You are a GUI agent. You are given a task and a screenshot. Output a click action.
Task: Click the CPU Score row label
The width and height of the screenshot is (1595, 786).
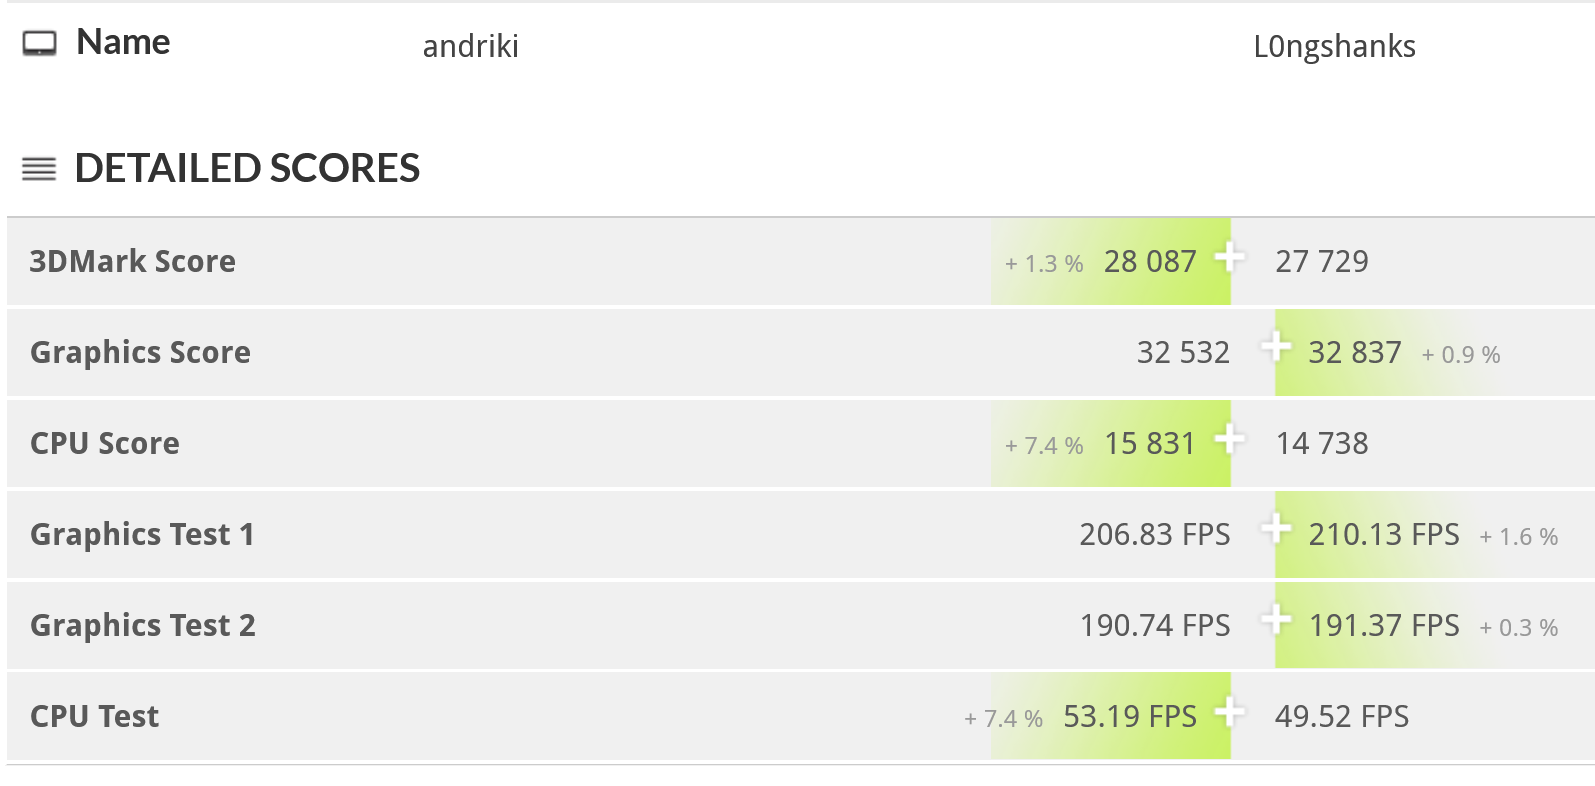[x=104, y=443]
